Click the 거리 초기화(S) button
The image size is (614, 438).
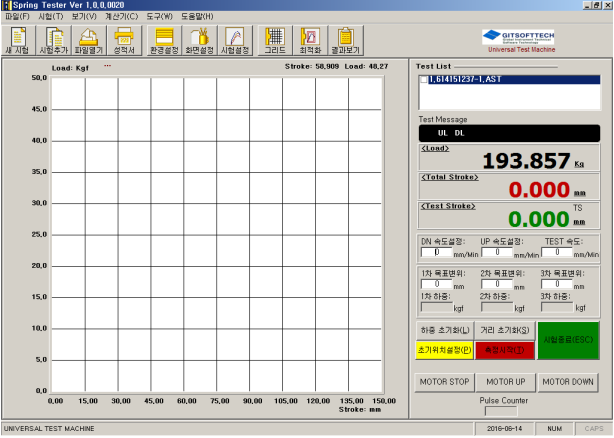(x=505, y=330)
